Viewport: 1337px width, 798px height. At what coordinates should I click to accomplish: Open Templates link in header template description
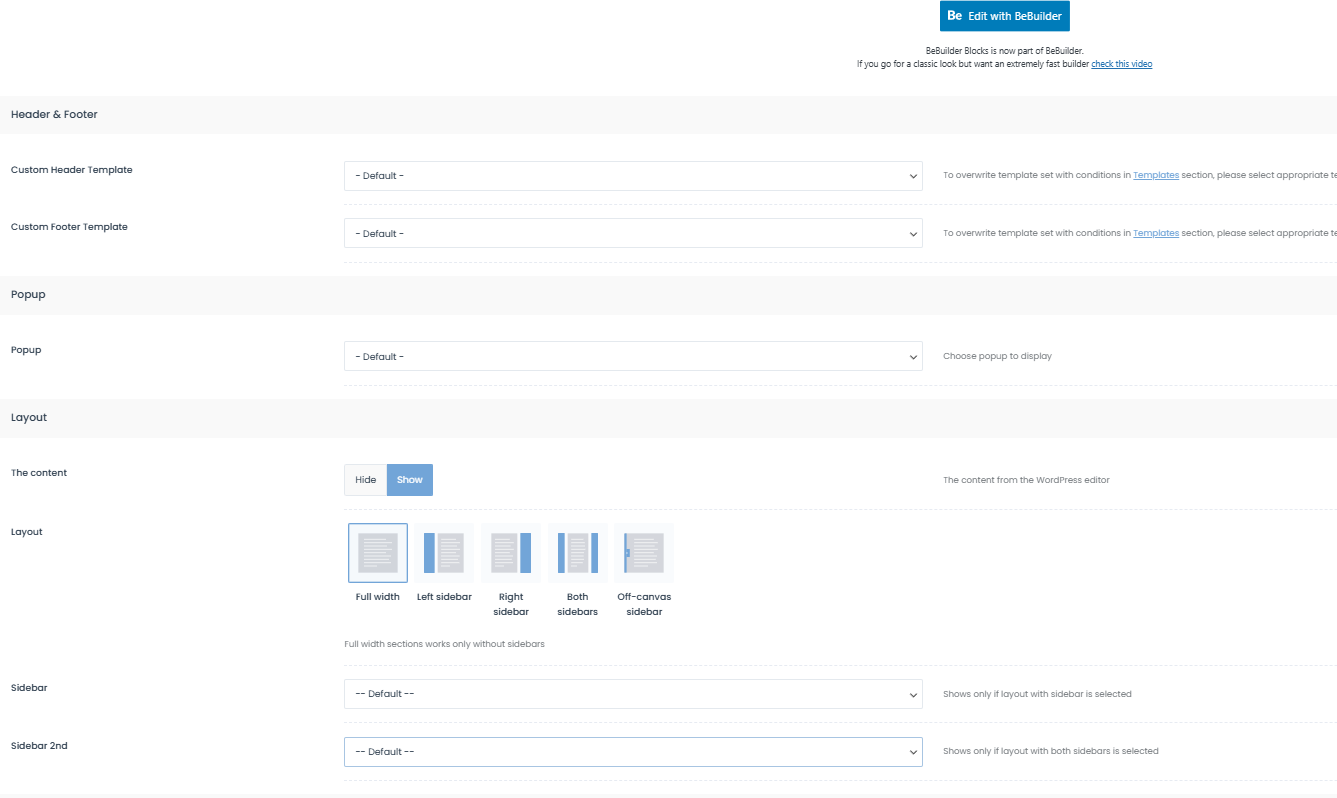[1156, 176]
